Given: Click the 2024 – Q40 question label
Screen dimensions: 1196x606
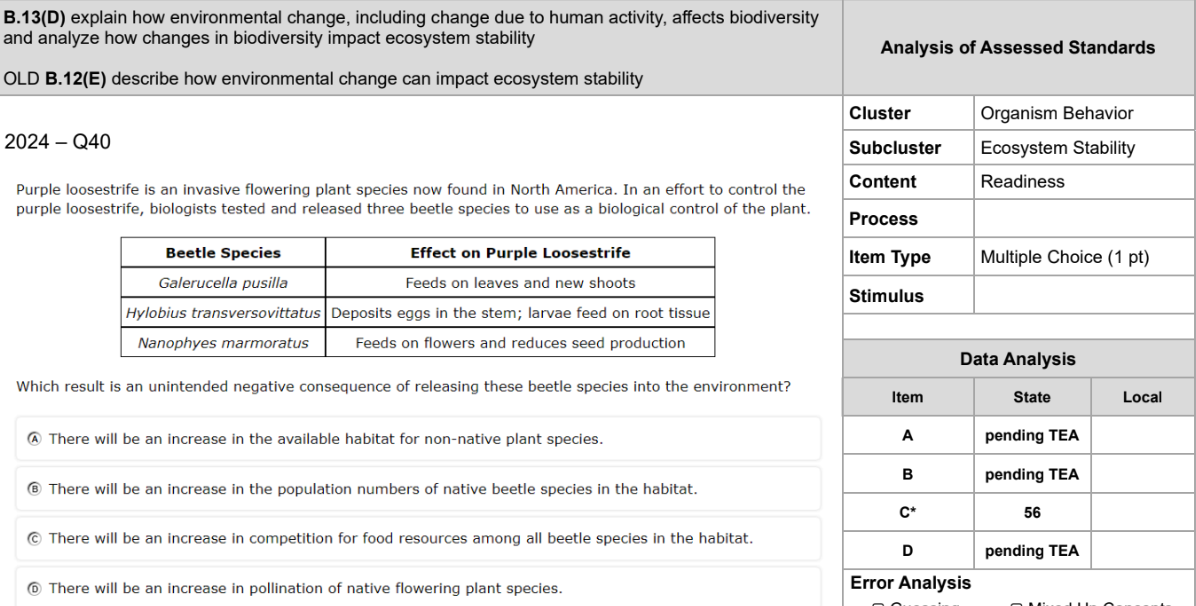Looking at the screenshot, I should (57, 142).
